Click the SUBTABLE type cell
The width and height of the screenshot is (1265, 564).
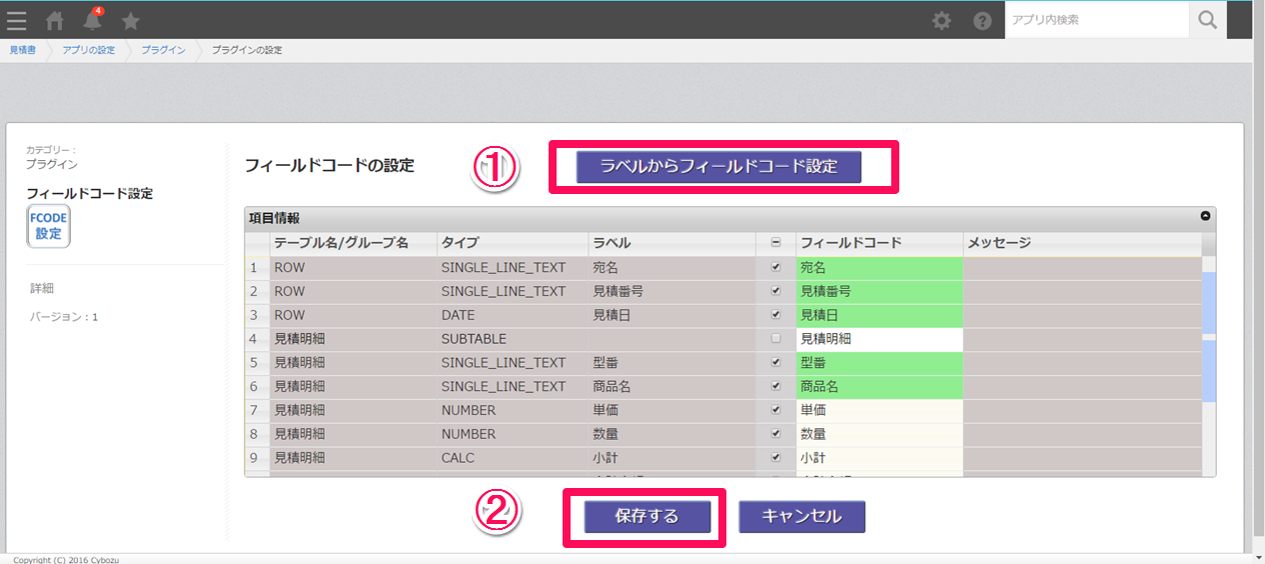(x=512, y=340)
